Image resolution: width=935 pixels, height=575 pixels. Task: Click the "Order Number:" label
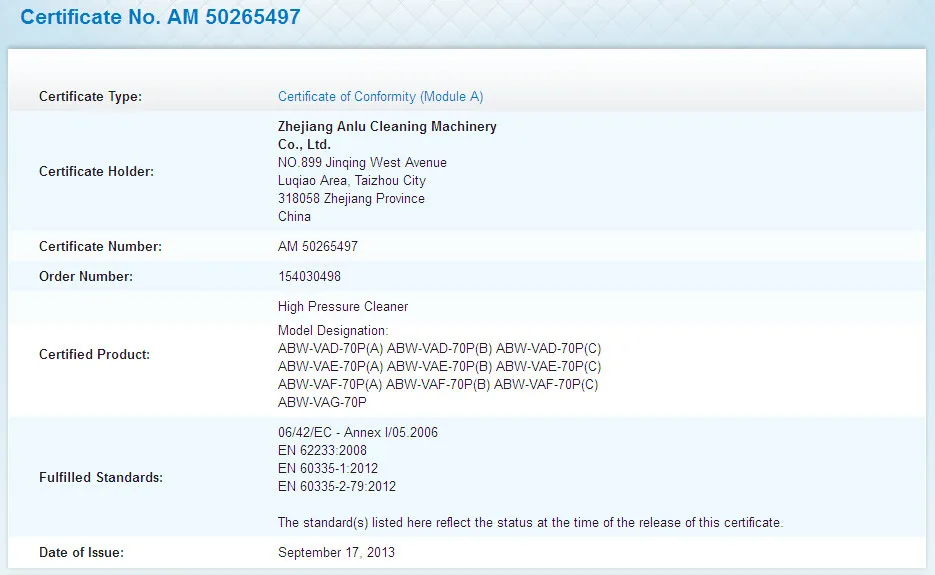point(86,276)
